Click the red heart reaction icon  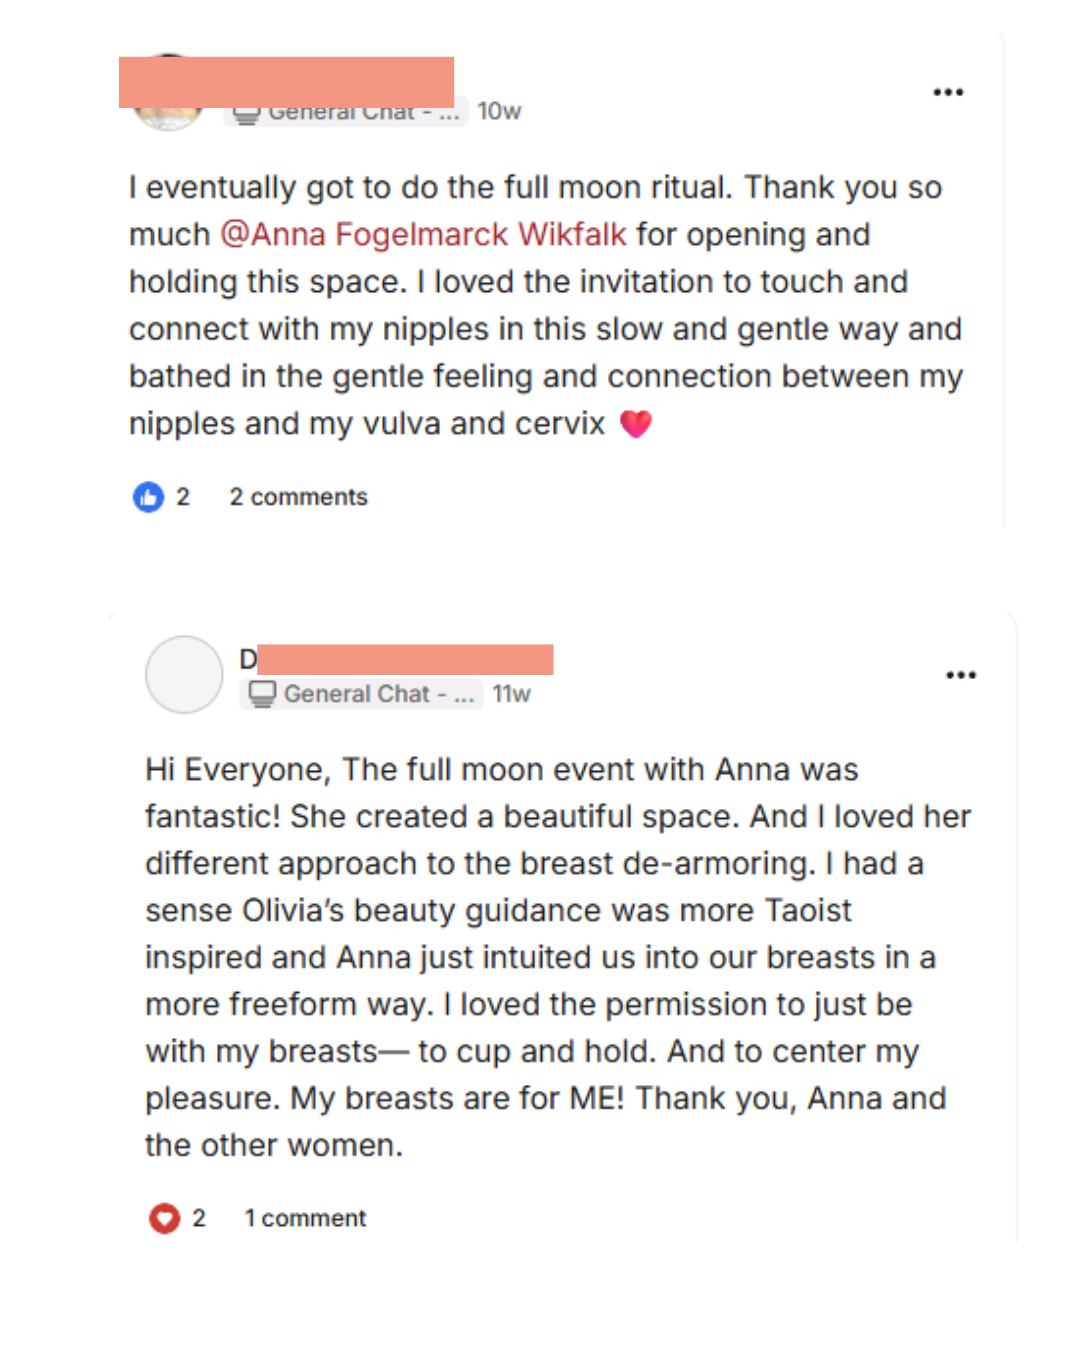tap(164, 1218)
